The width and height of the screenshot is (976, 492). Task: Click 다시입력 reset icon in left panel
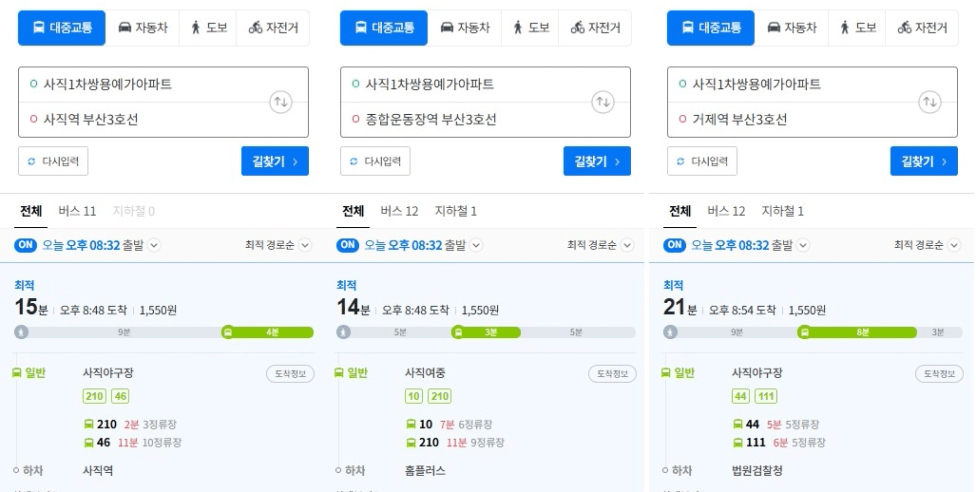click(x=32, y=162)
